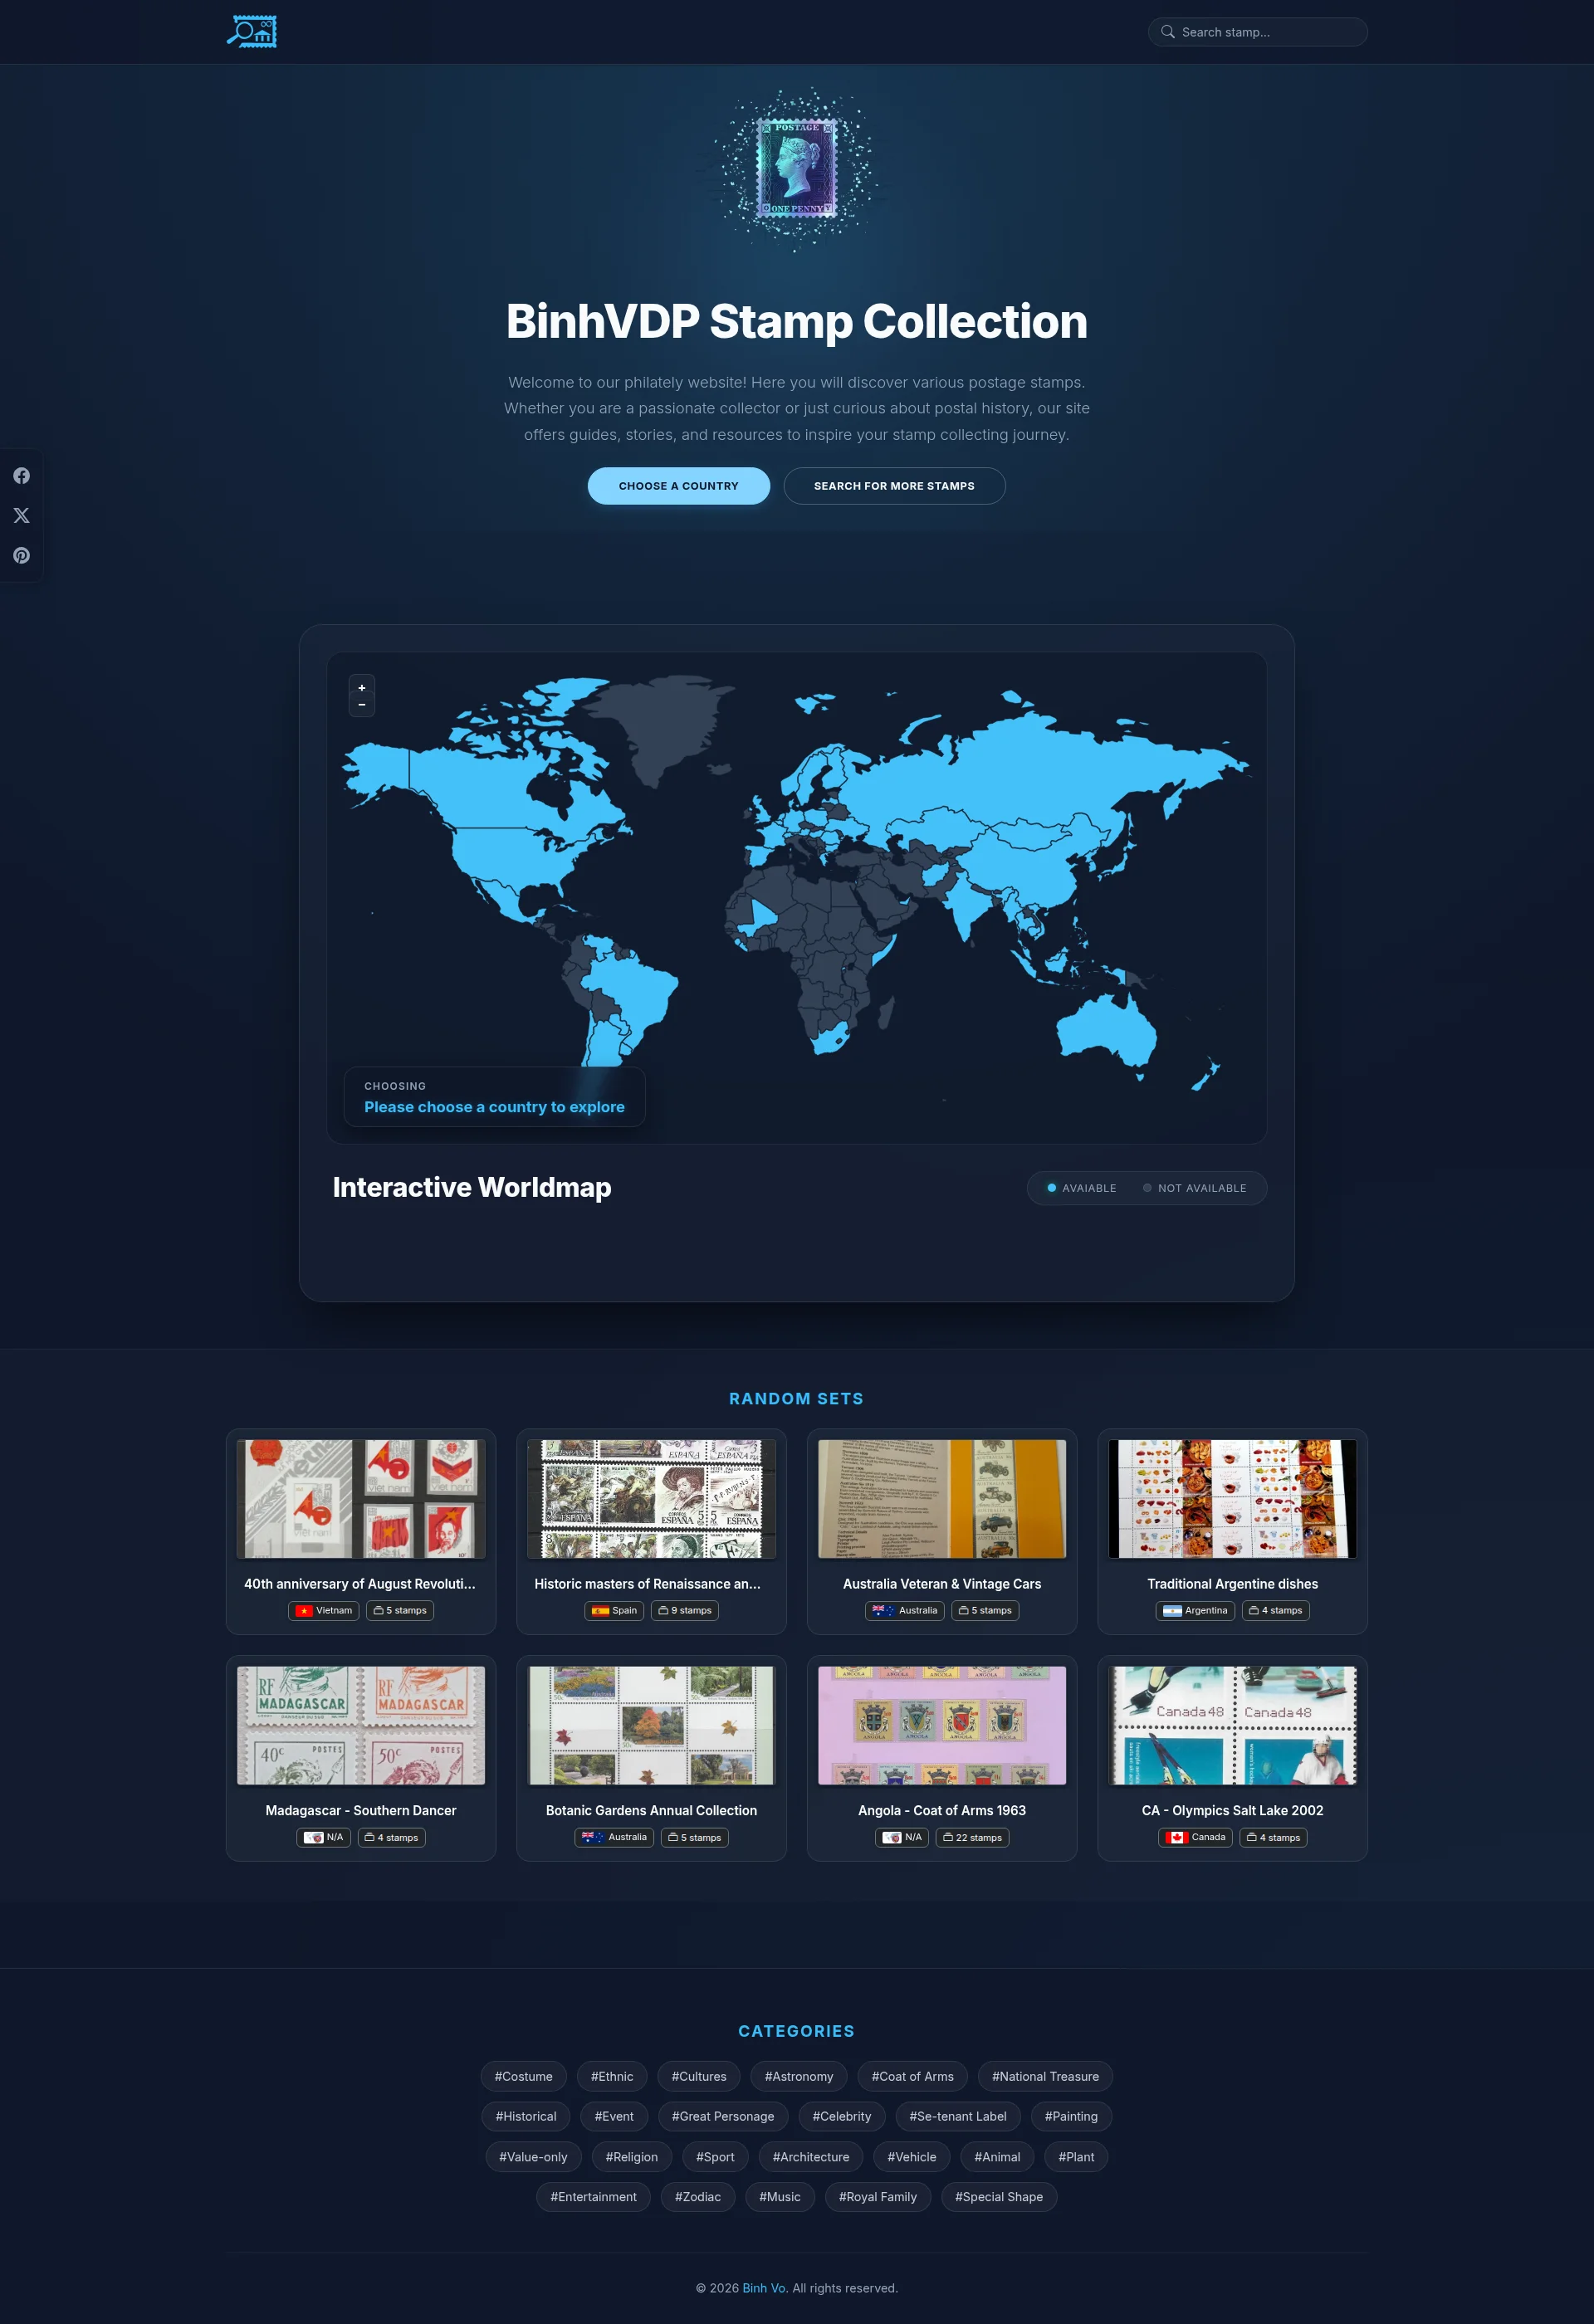Open the #Royal Family category tag

pyautogui.click(x=878, y=2197)
